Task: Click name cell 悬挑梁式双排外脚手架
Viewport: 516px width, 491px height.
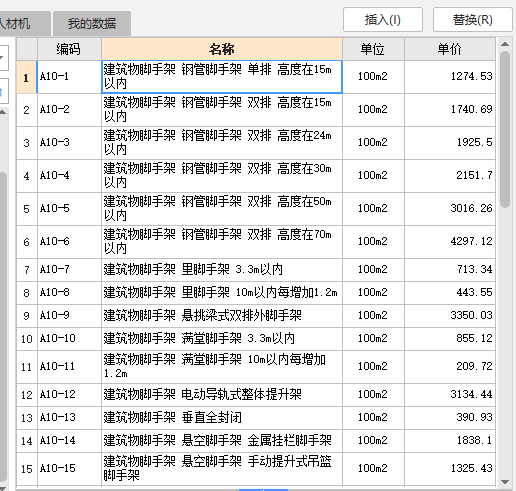Action: click(222, 316)
